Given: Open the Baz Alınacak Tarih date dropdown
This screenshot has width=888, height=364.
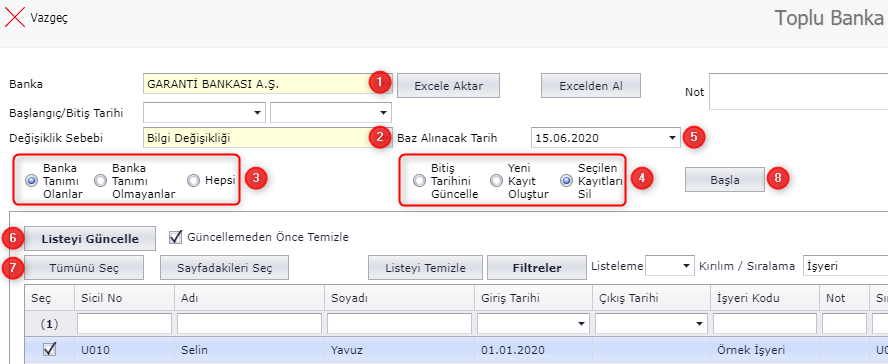Looking at the screenshot, I should pos(672,137).
